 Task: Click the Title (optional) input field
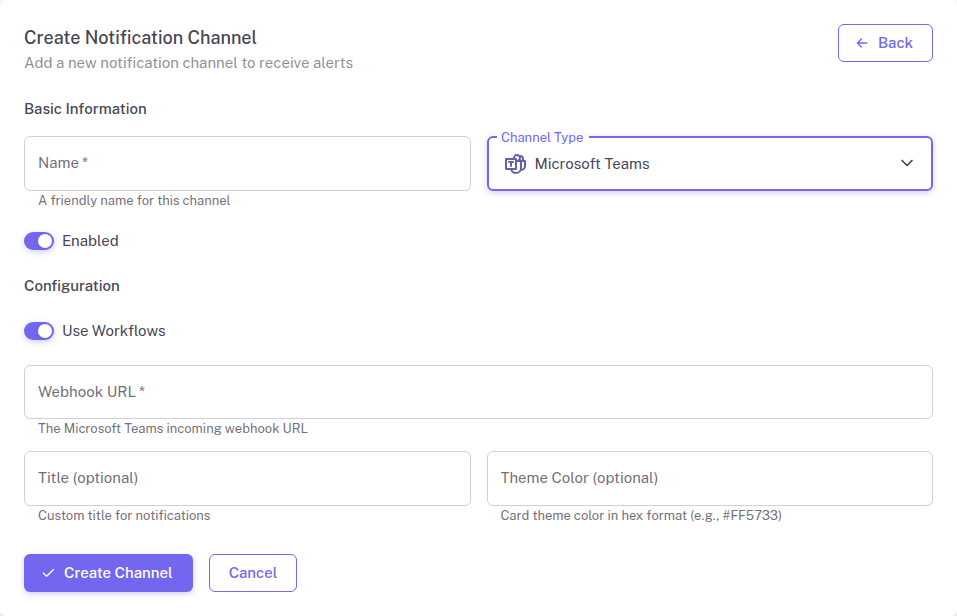coord(247,478)
